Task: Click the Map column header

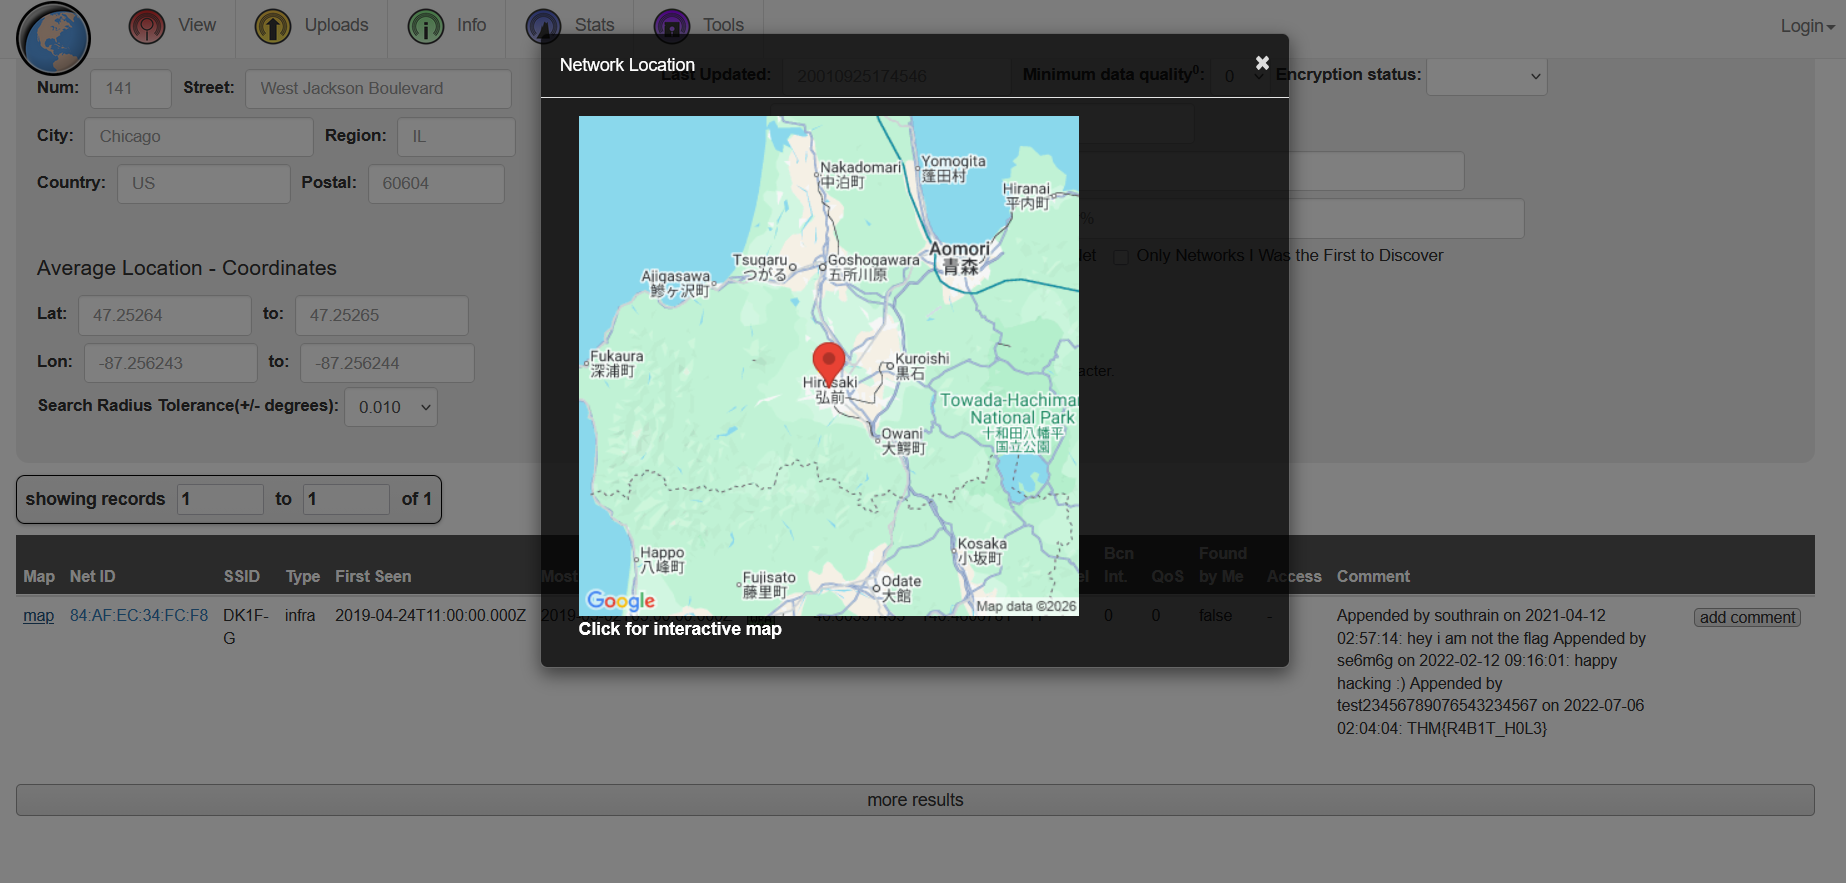Action: [x=39, y=577]
